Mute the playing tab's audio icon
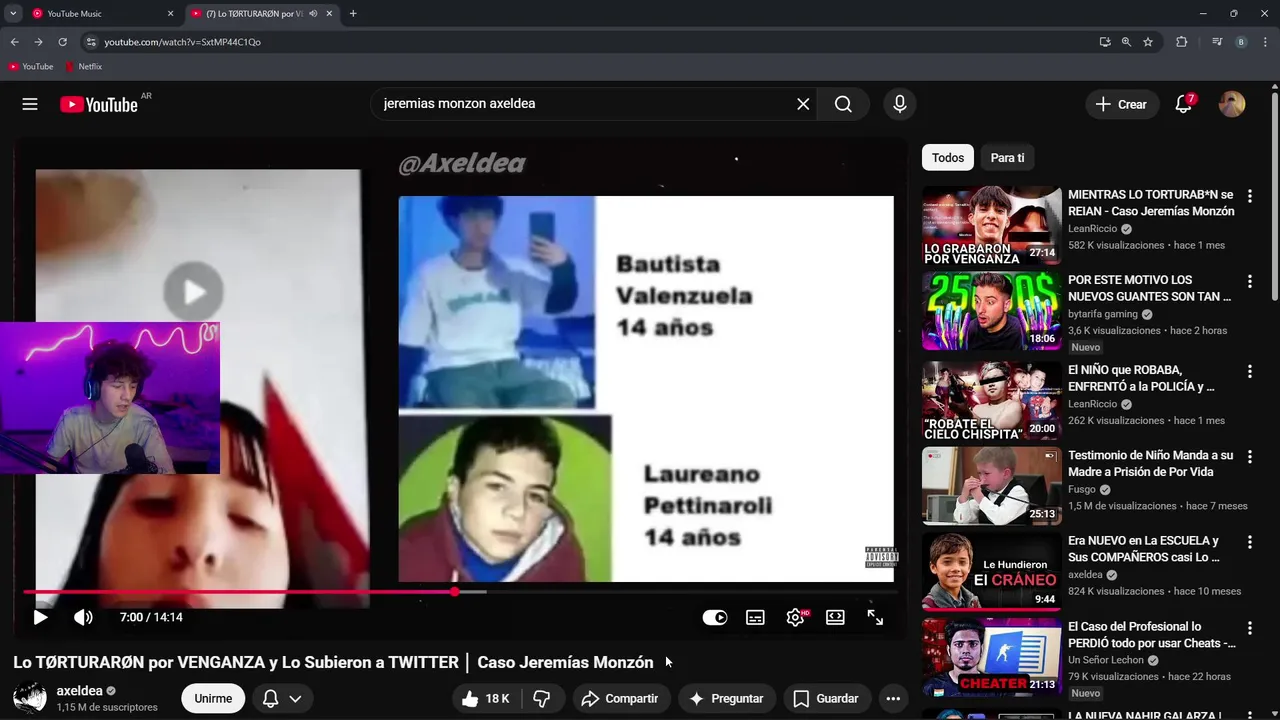This screenshot has height=720, width=1280. click(x=313, y=14)
